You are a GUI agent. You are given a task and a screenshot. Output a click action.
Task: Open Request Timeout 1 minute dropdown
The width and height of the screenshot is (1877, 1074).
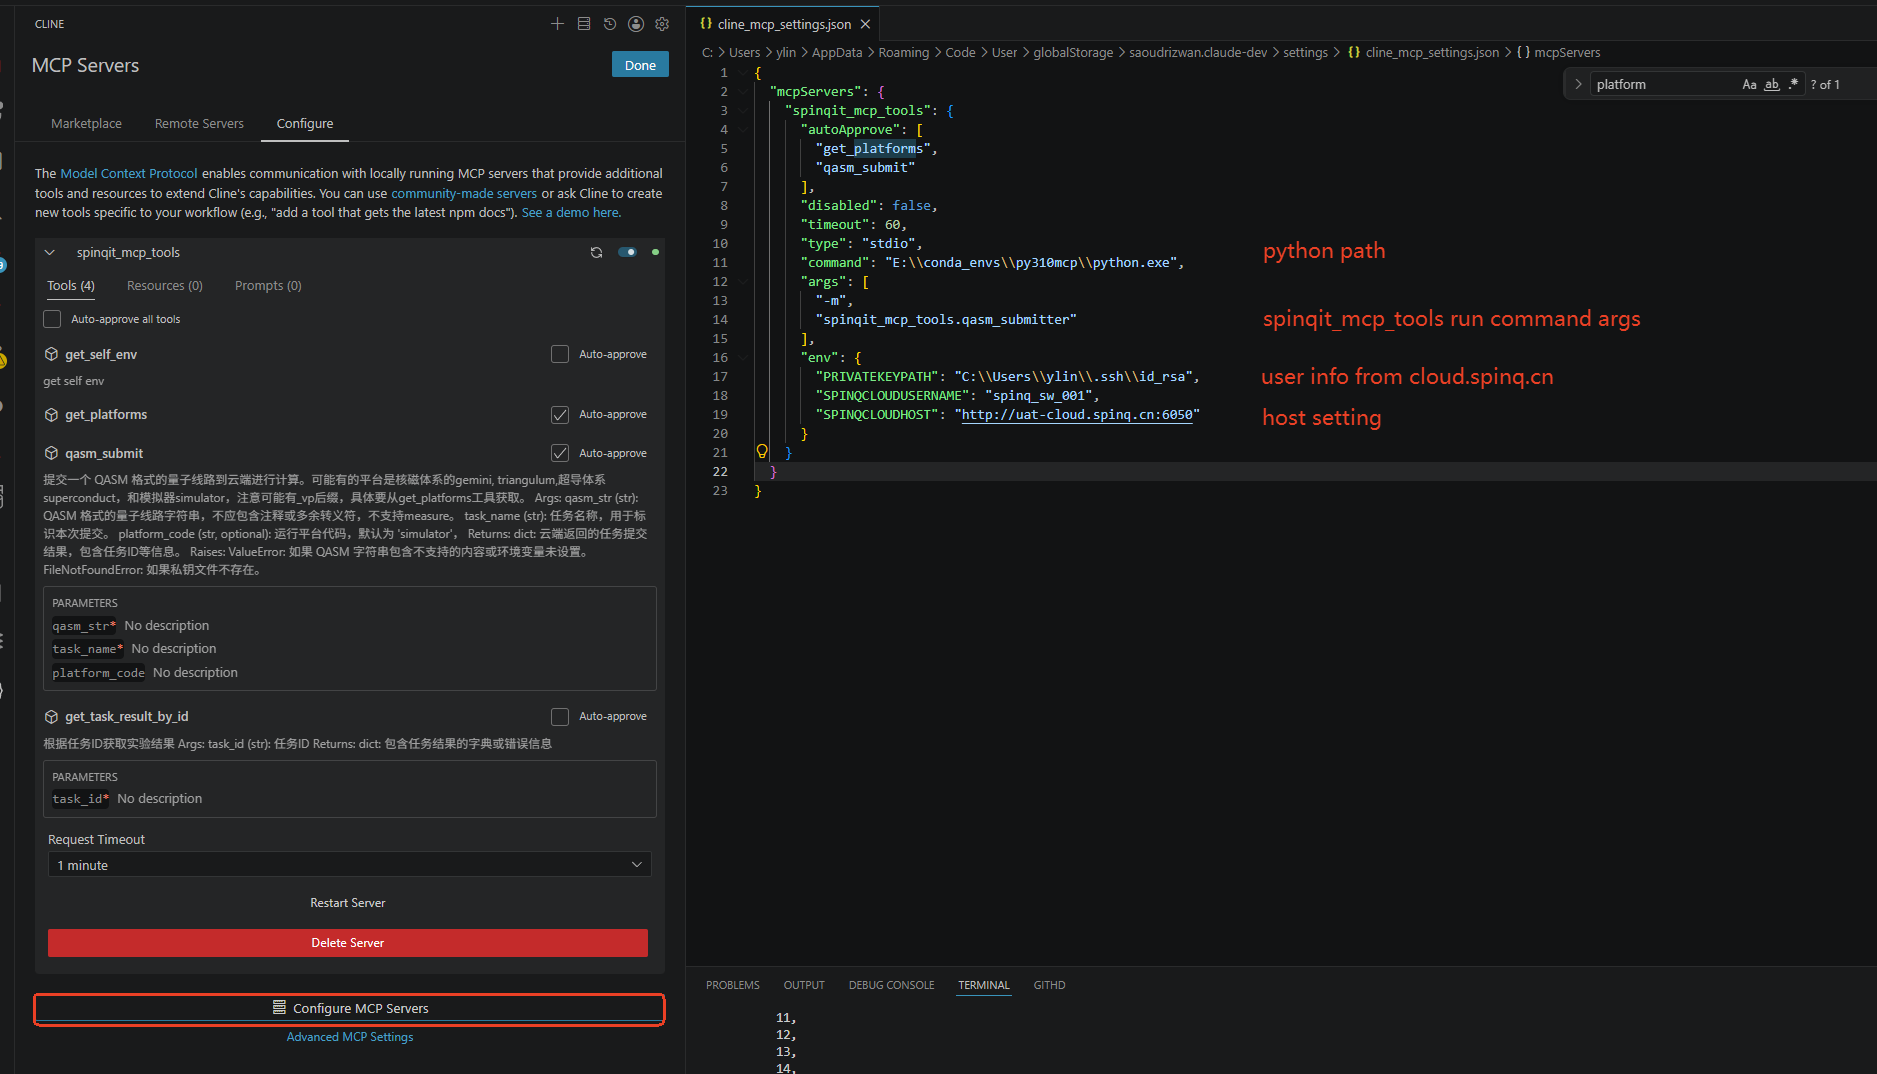(350, 865)
